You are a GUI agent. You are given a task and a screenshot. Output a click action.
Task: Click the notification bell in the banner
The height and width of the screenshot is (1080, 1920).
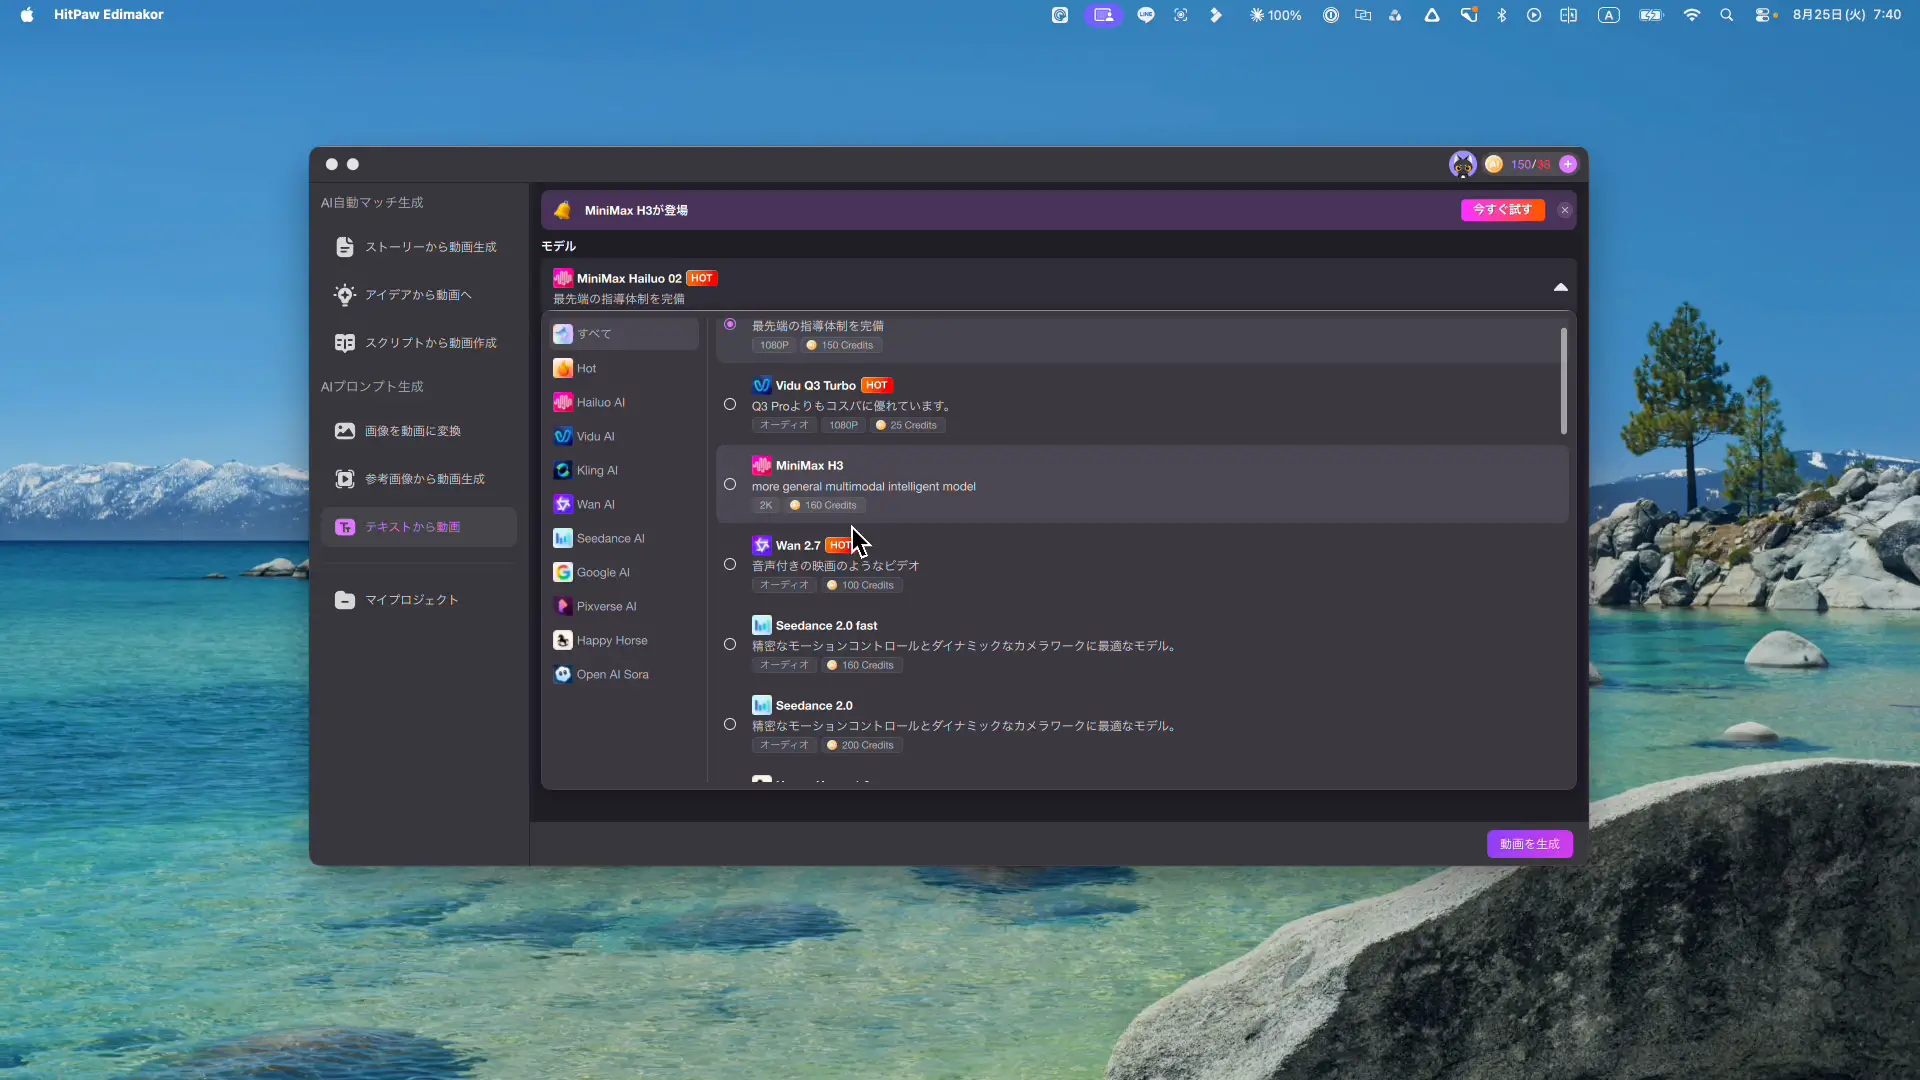(x=563, y=210)
